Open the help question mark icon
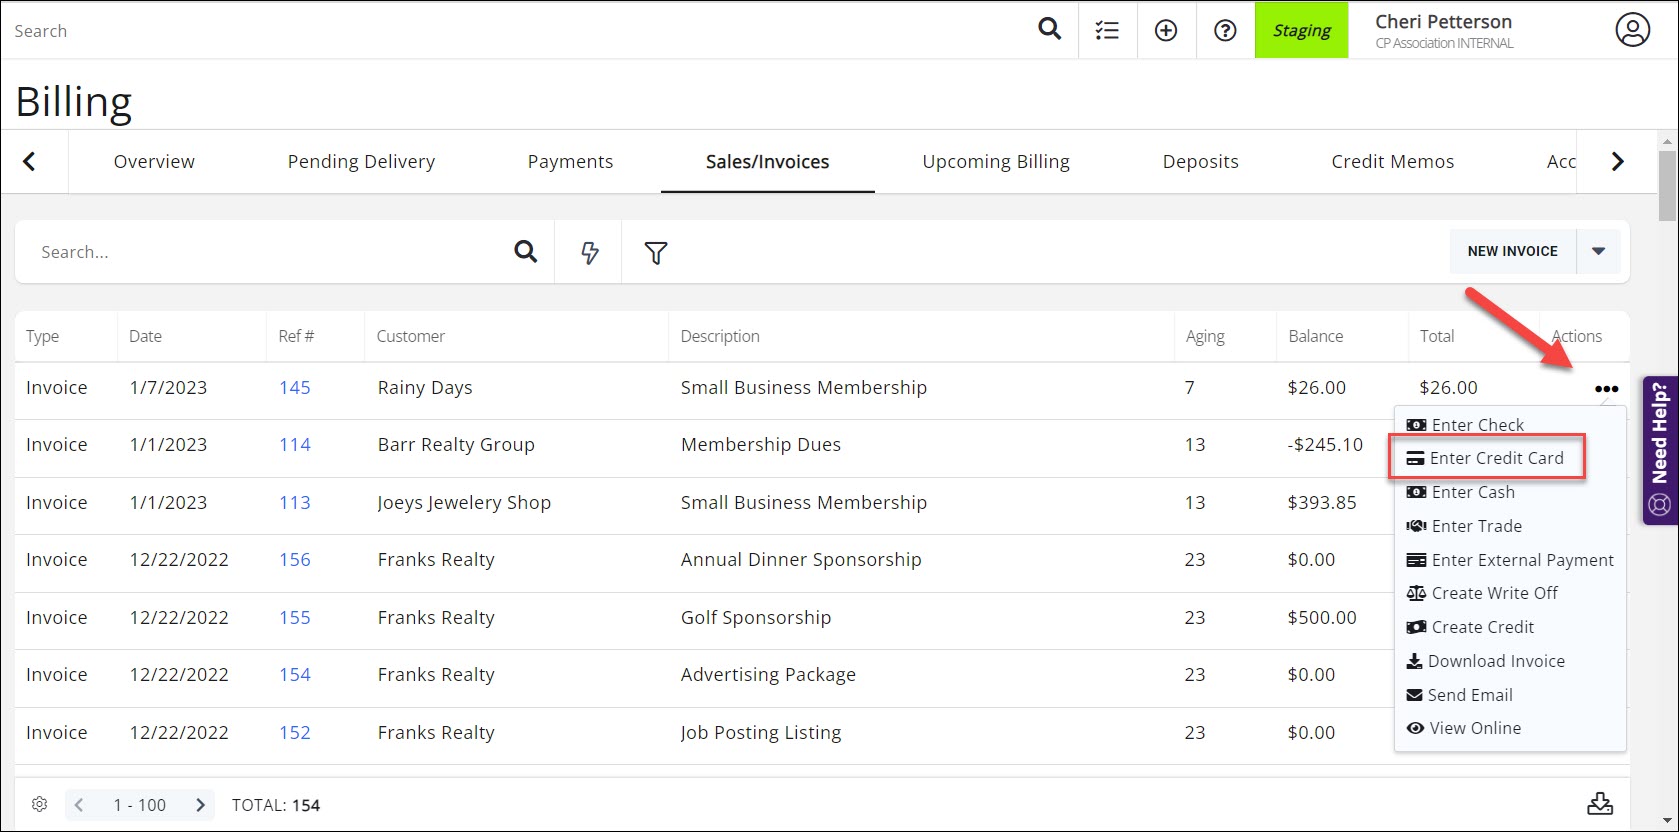Viewport: 1679px width, 832px height. (1225, 31)
